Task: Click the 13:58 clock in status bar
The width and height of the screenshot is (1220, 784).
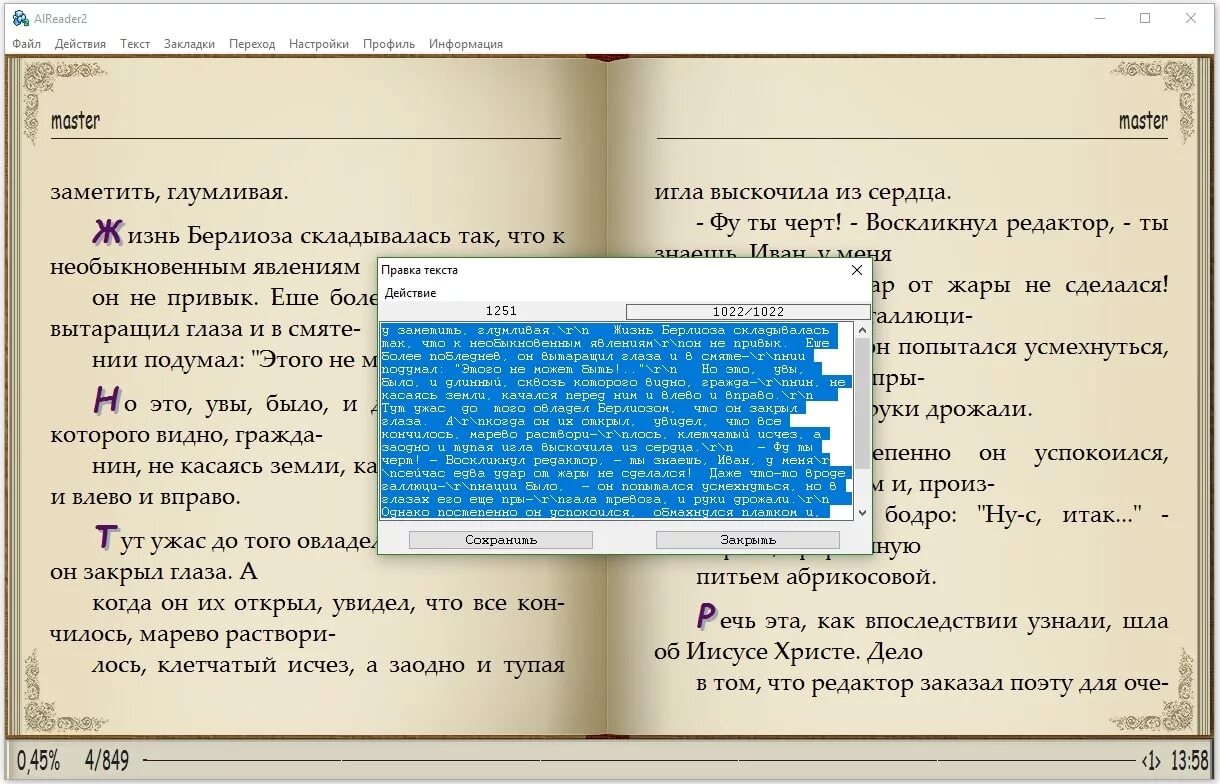Action: [1189, 761]
